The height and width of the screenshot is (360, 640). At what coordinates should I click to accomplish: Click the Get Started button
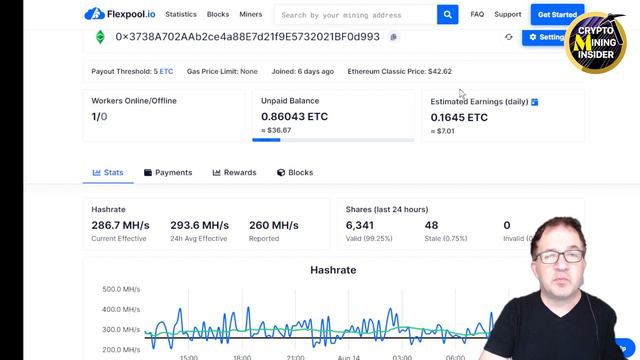[x=557, y=15]
